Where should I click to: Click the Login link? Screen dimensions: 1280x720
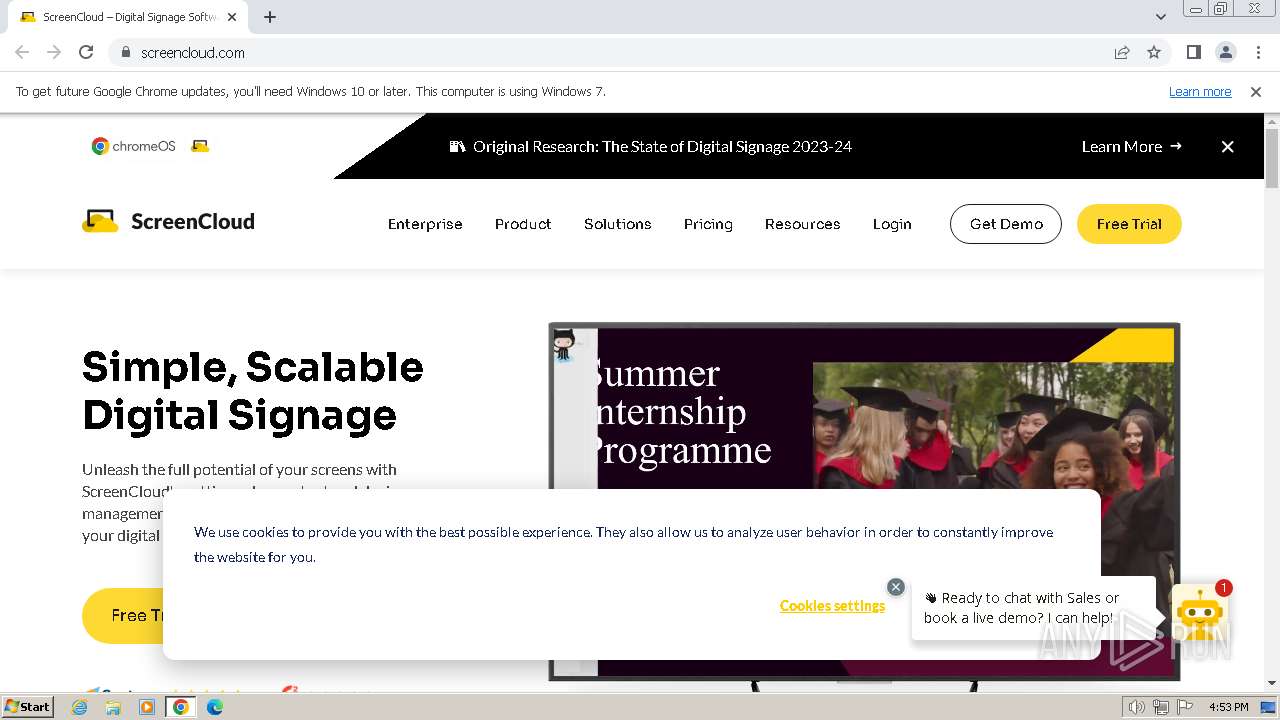pos(892,224)
